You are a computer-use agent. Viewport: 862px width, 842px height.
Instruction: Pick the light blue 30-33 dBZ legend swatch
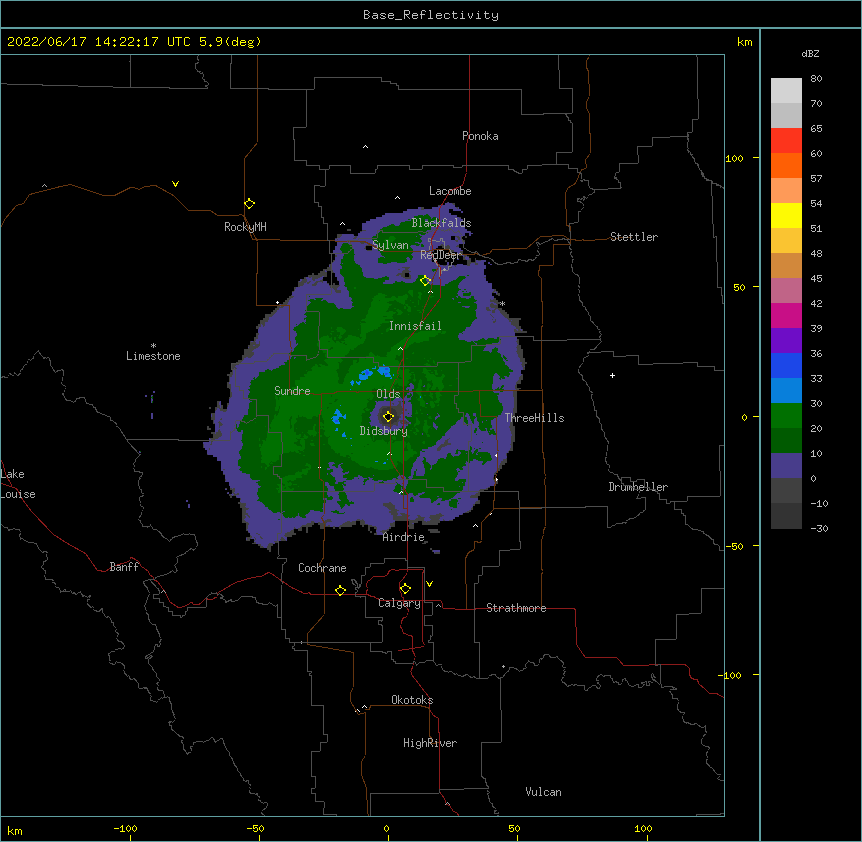786,391
